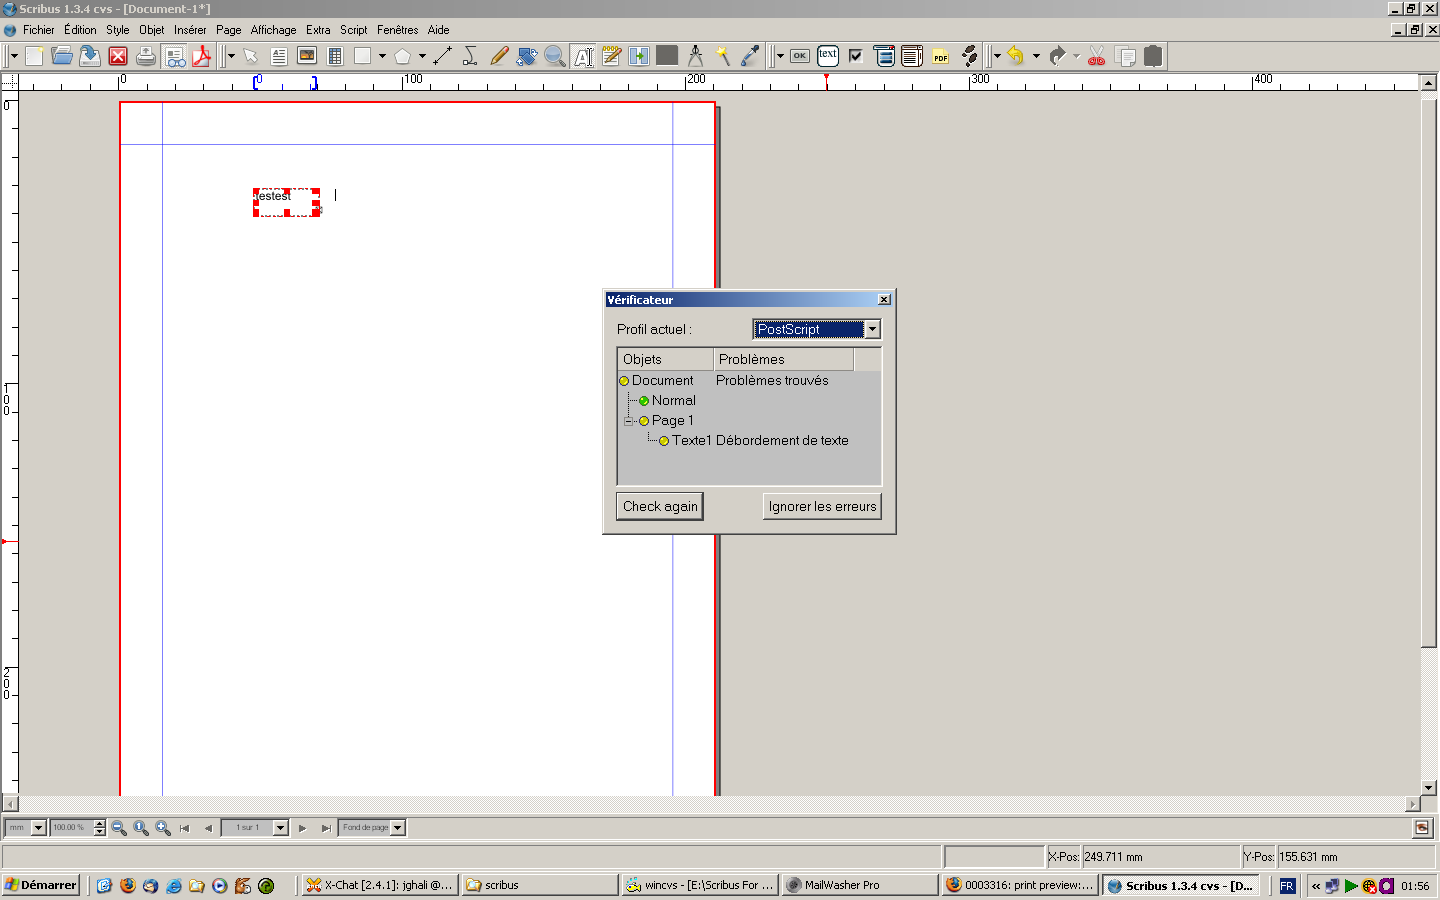
Task: Open the Fenêtres menu
Action: (x=397, y=30)
